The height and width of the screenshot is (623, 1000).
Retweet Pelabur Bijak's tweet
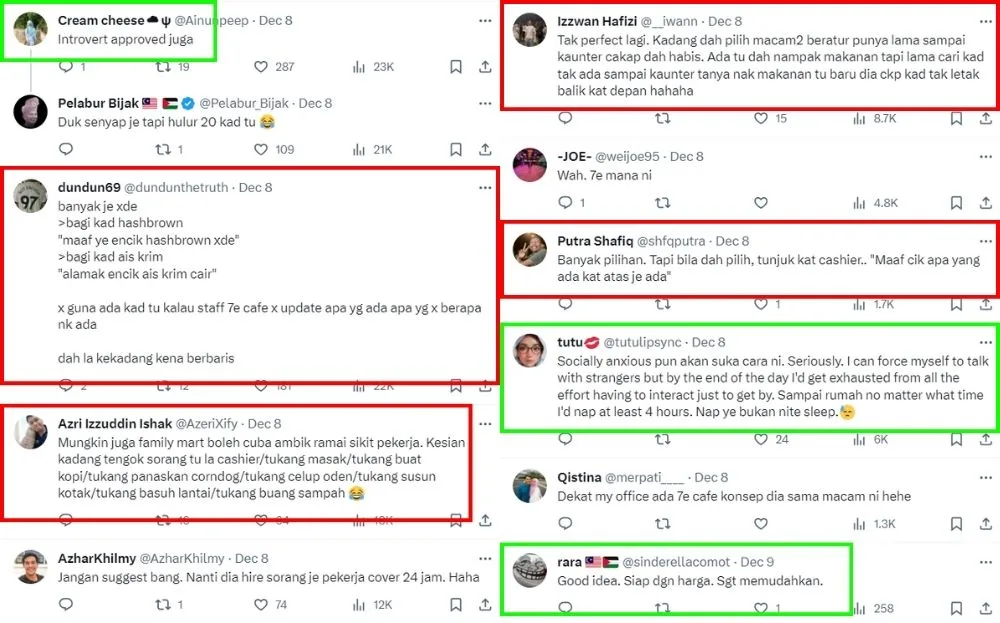pyautogui.click(x=163, y=150)
